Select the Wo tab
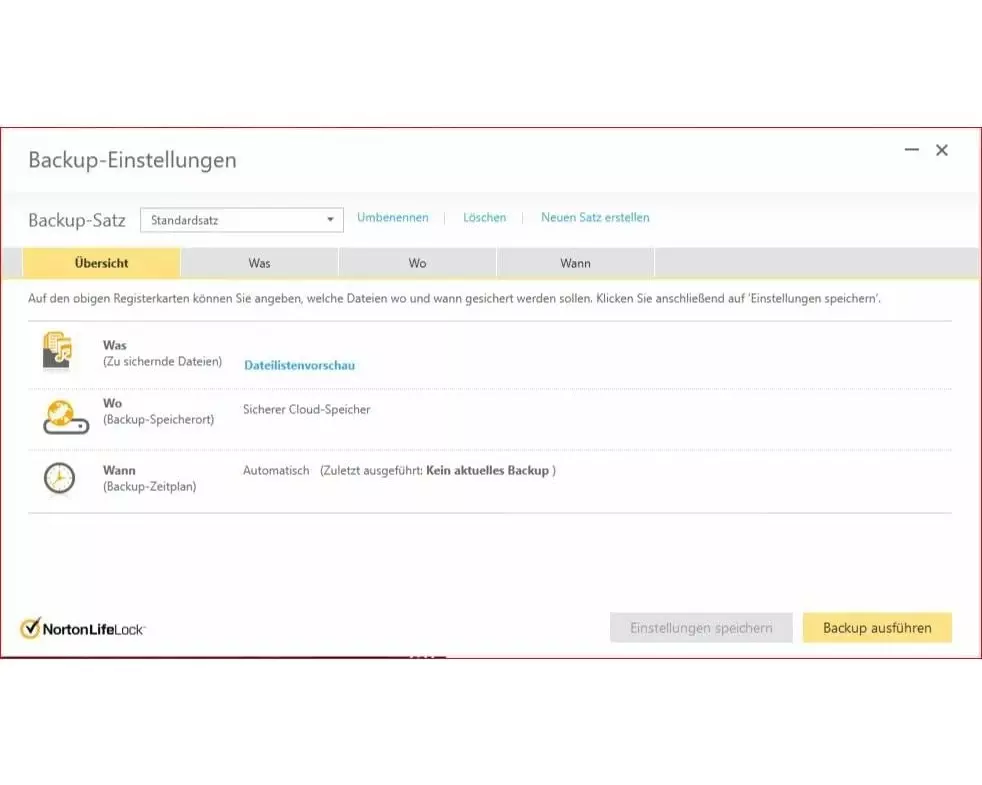This screenshot has height=785, width=982. click(x=417, y=263)
